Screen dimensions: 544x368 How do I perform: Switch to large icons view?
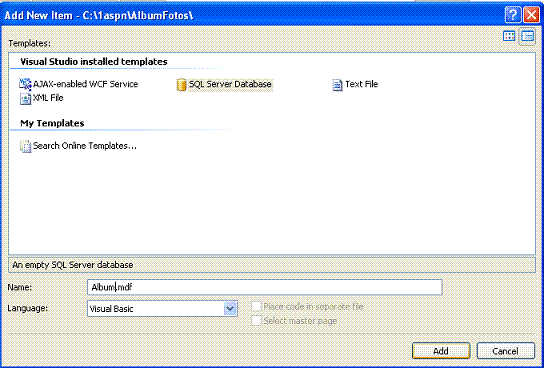click(509, 36)
